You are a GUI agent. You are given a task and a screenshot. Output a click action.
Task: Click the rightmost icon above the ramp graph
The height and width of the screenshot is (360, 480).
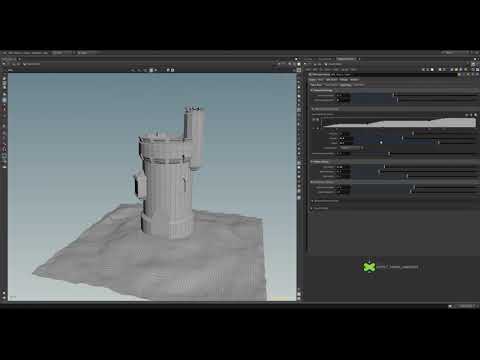click(475, 115)
